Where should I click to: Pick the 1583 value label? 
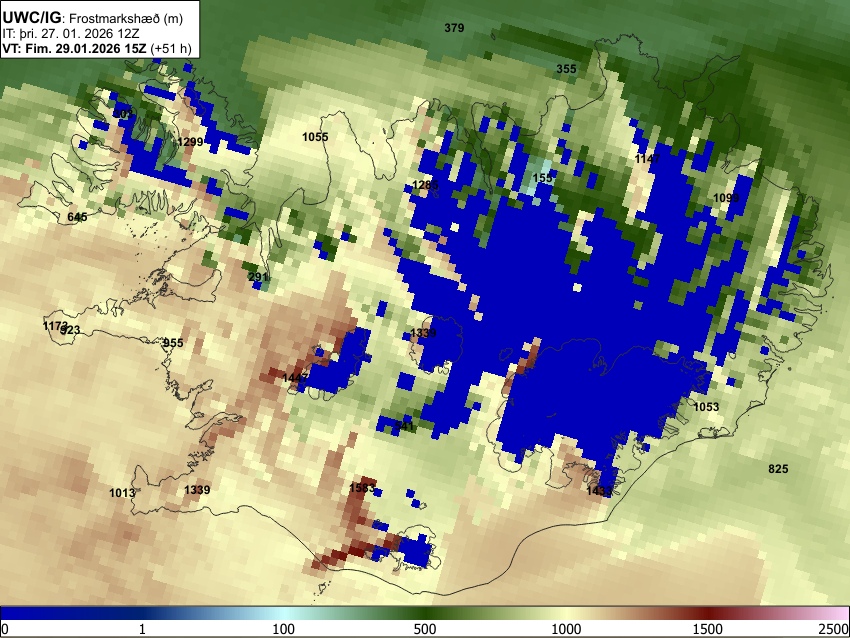tap(362, 488)
